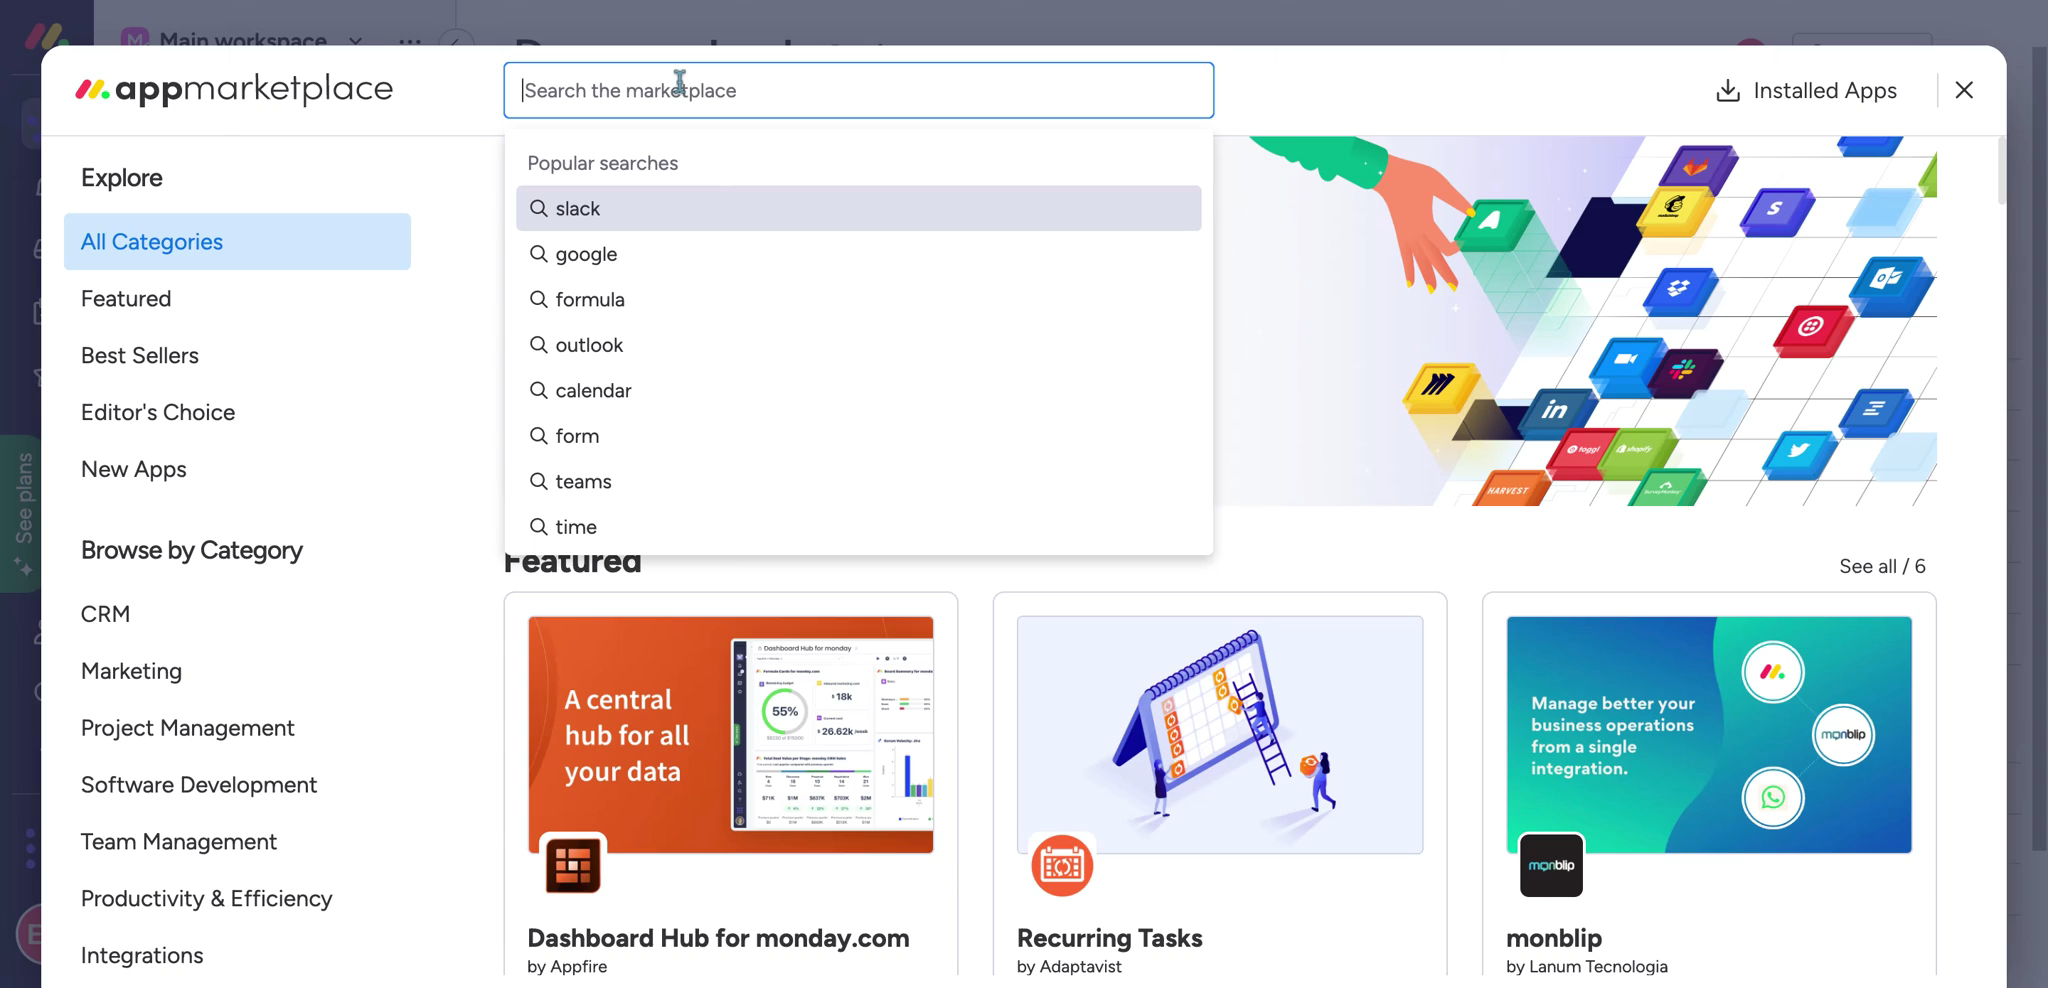Pick the calendar search suggestion

point(858,390)
